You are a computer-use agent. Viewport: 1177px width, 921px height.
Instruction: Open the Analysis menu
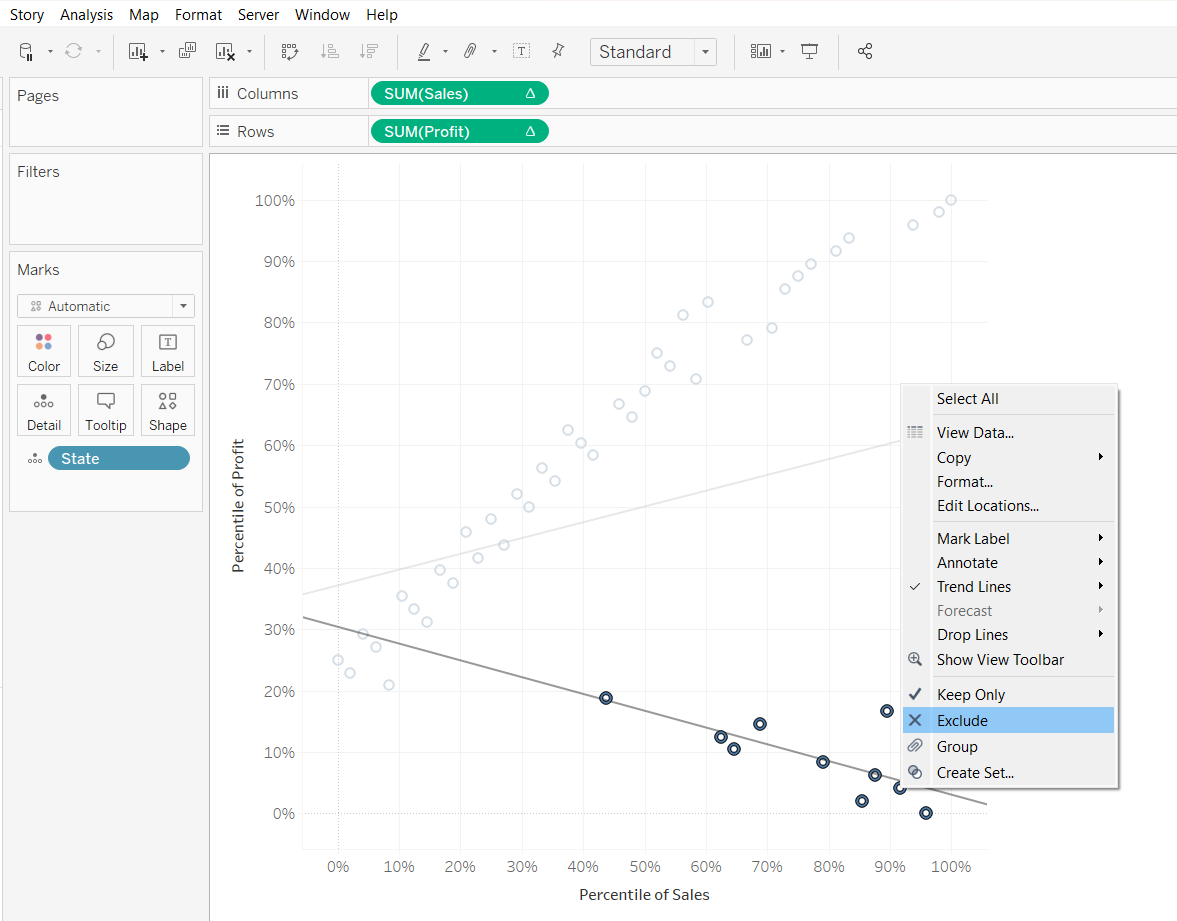(x=86, y=15)
